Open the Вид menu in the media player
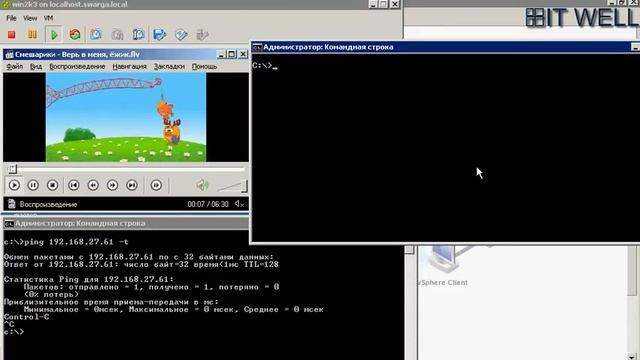 [36, 67]
